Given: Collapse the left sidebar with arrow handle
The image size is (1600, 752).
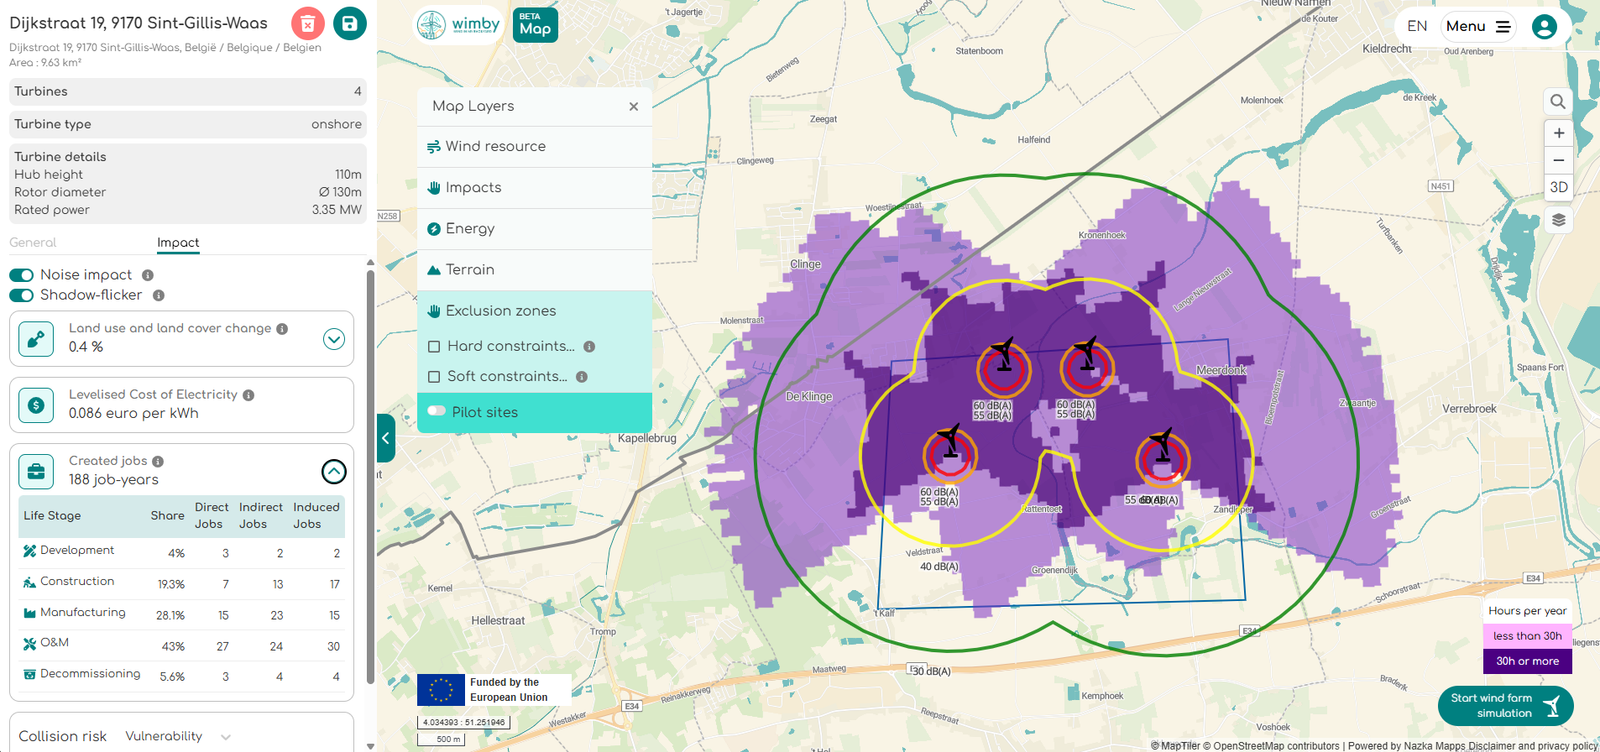Looking at the screenshot, I should pos(385,438).
